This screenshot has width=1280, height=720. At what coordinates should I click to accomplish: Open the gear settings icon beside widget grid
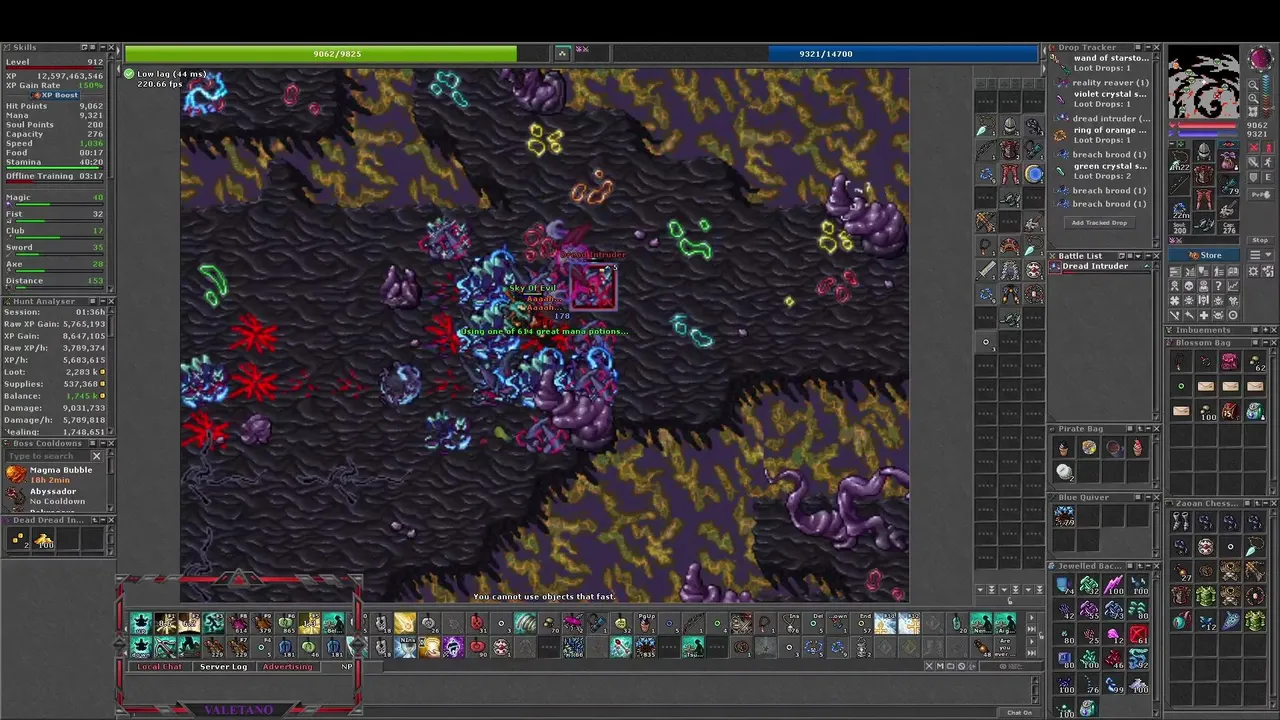pyautogui.click(x=1253, y=272)
